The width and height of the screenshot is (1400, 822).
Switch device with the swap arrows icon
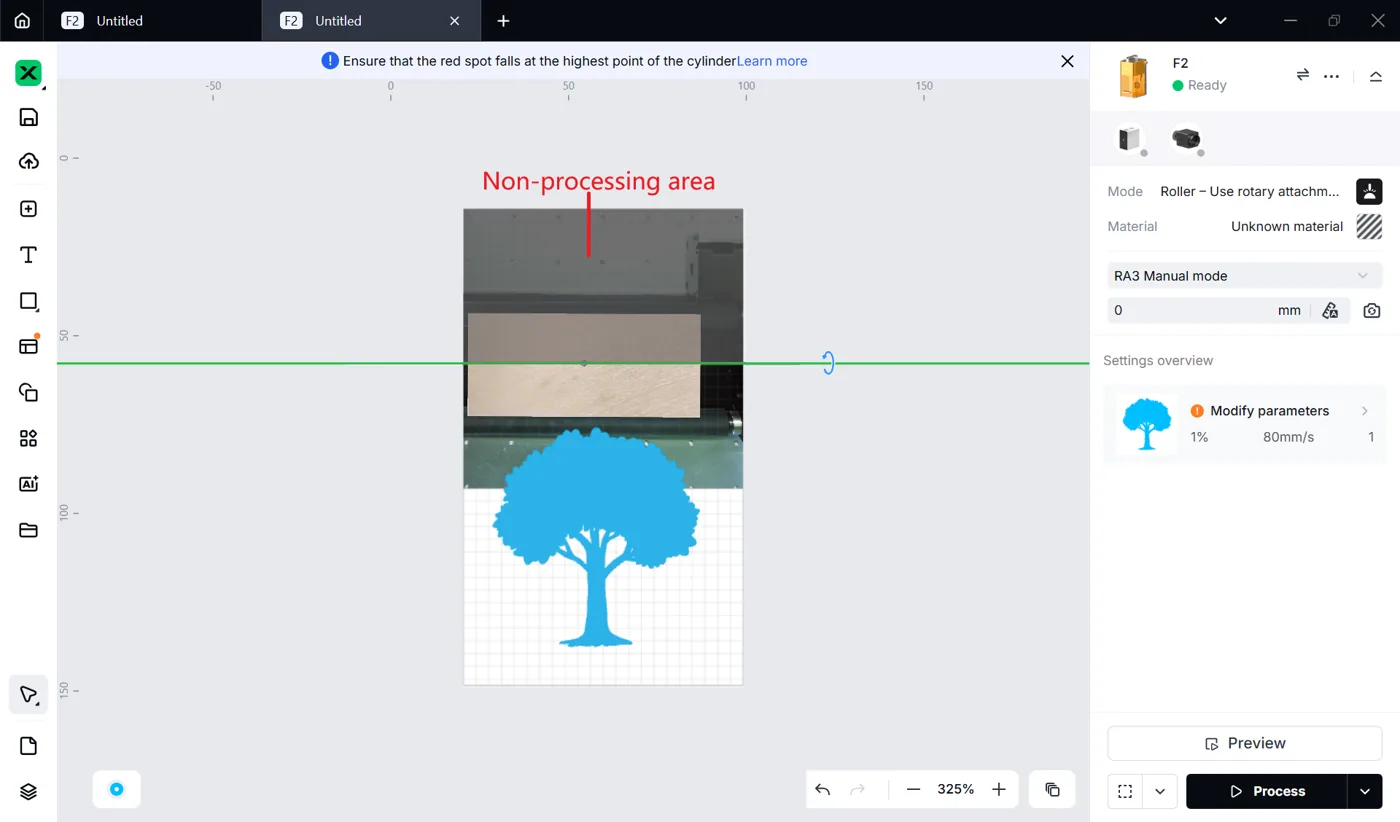tap(1303, 75)
